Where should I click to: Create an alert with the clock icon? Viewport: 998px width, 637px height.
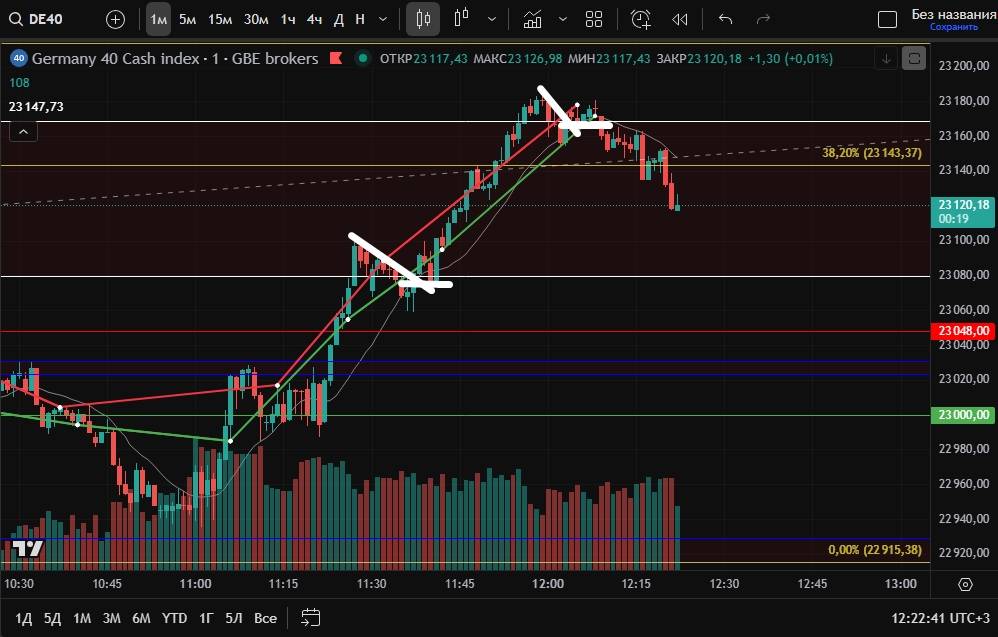pyautogui.click(x=640, y=19)
